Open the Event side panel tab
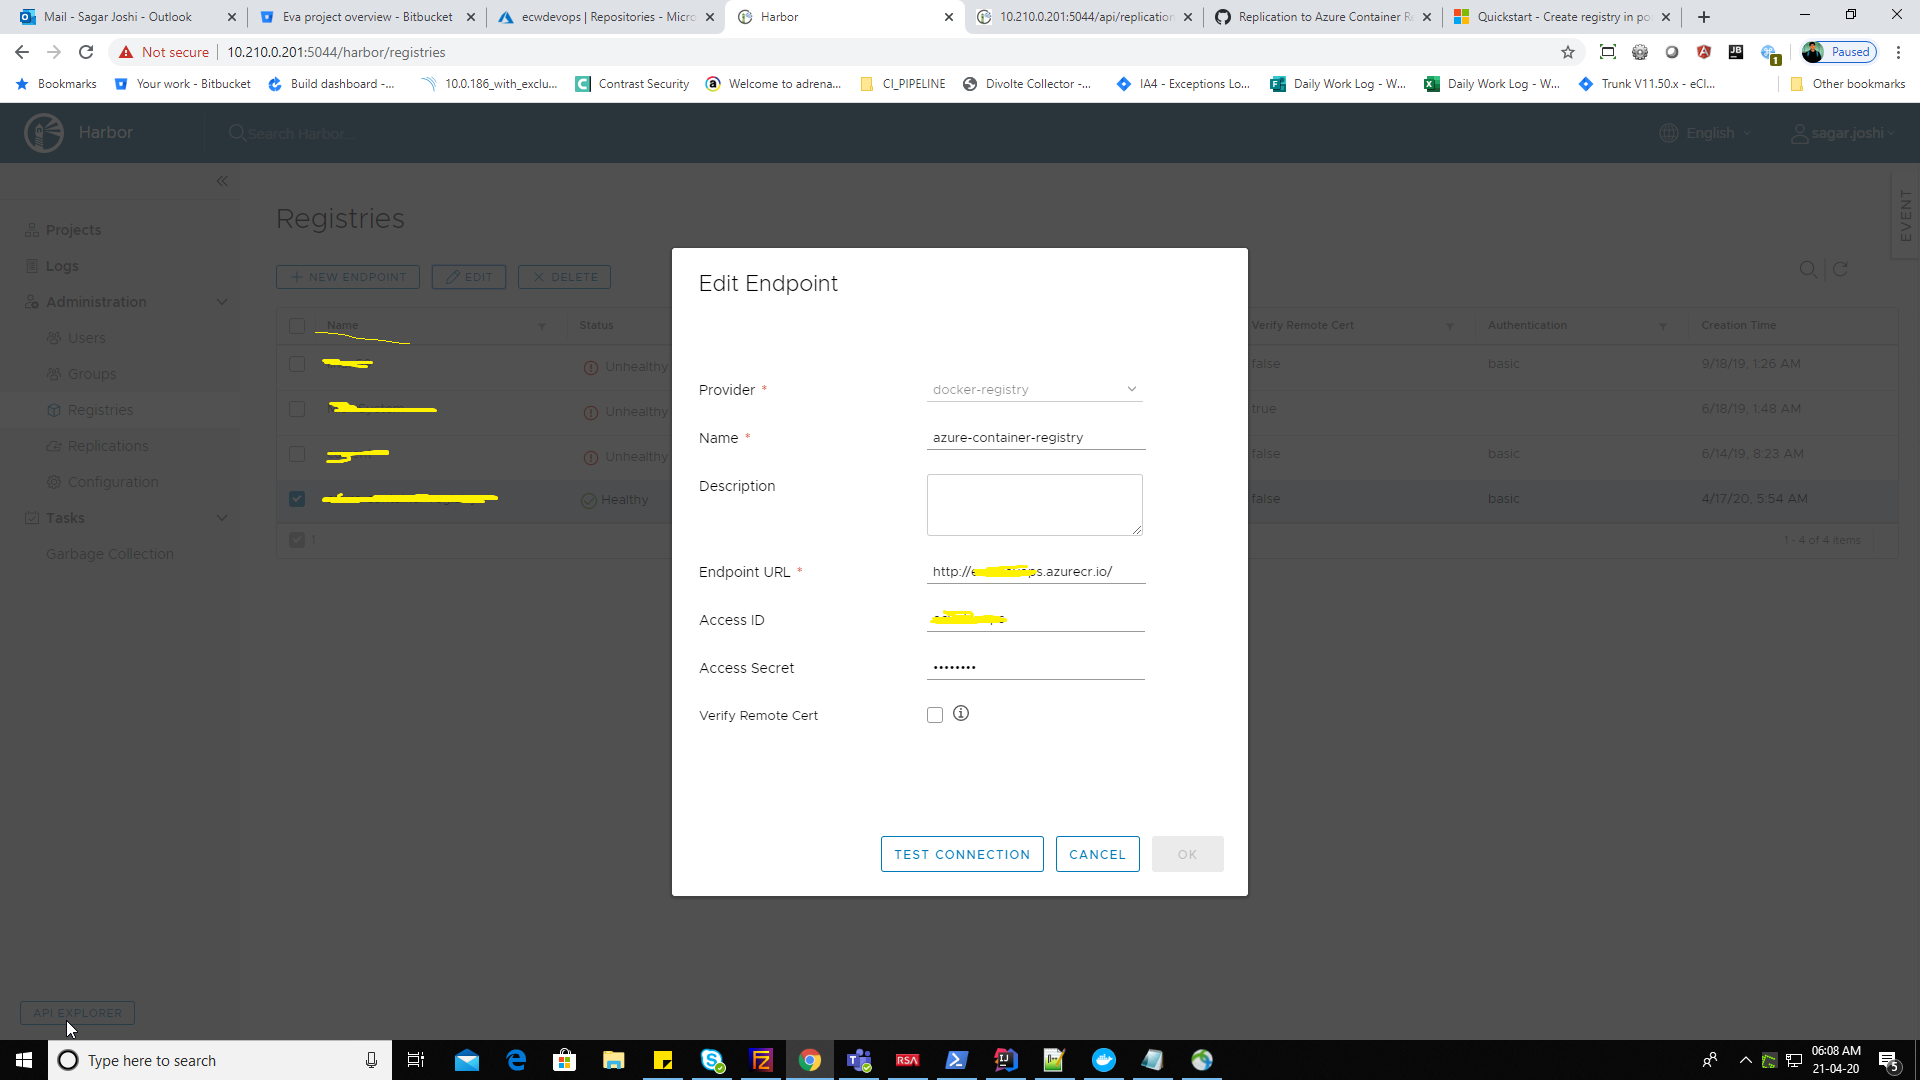Viewport: 1920px width, 1080px height. [1905, 215]
